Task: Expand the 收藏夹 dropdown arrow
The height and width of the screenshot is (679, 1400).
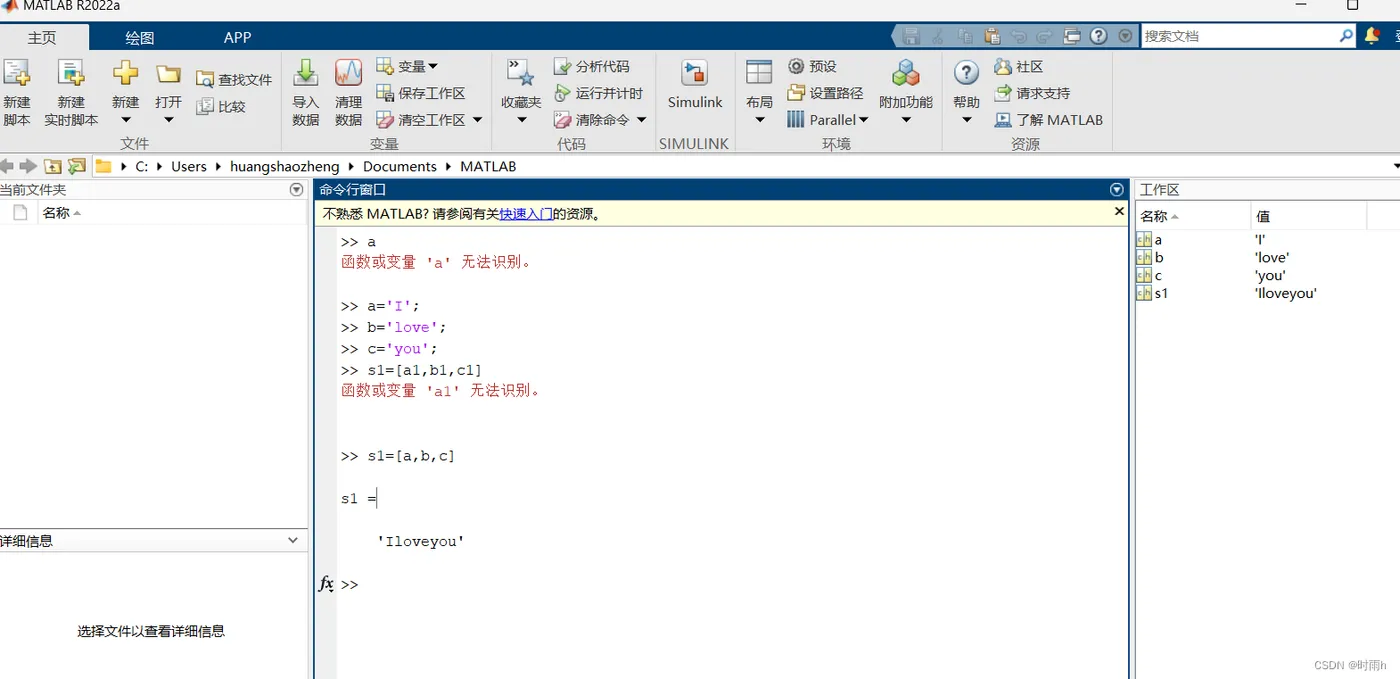Action: tap(521, 120)
